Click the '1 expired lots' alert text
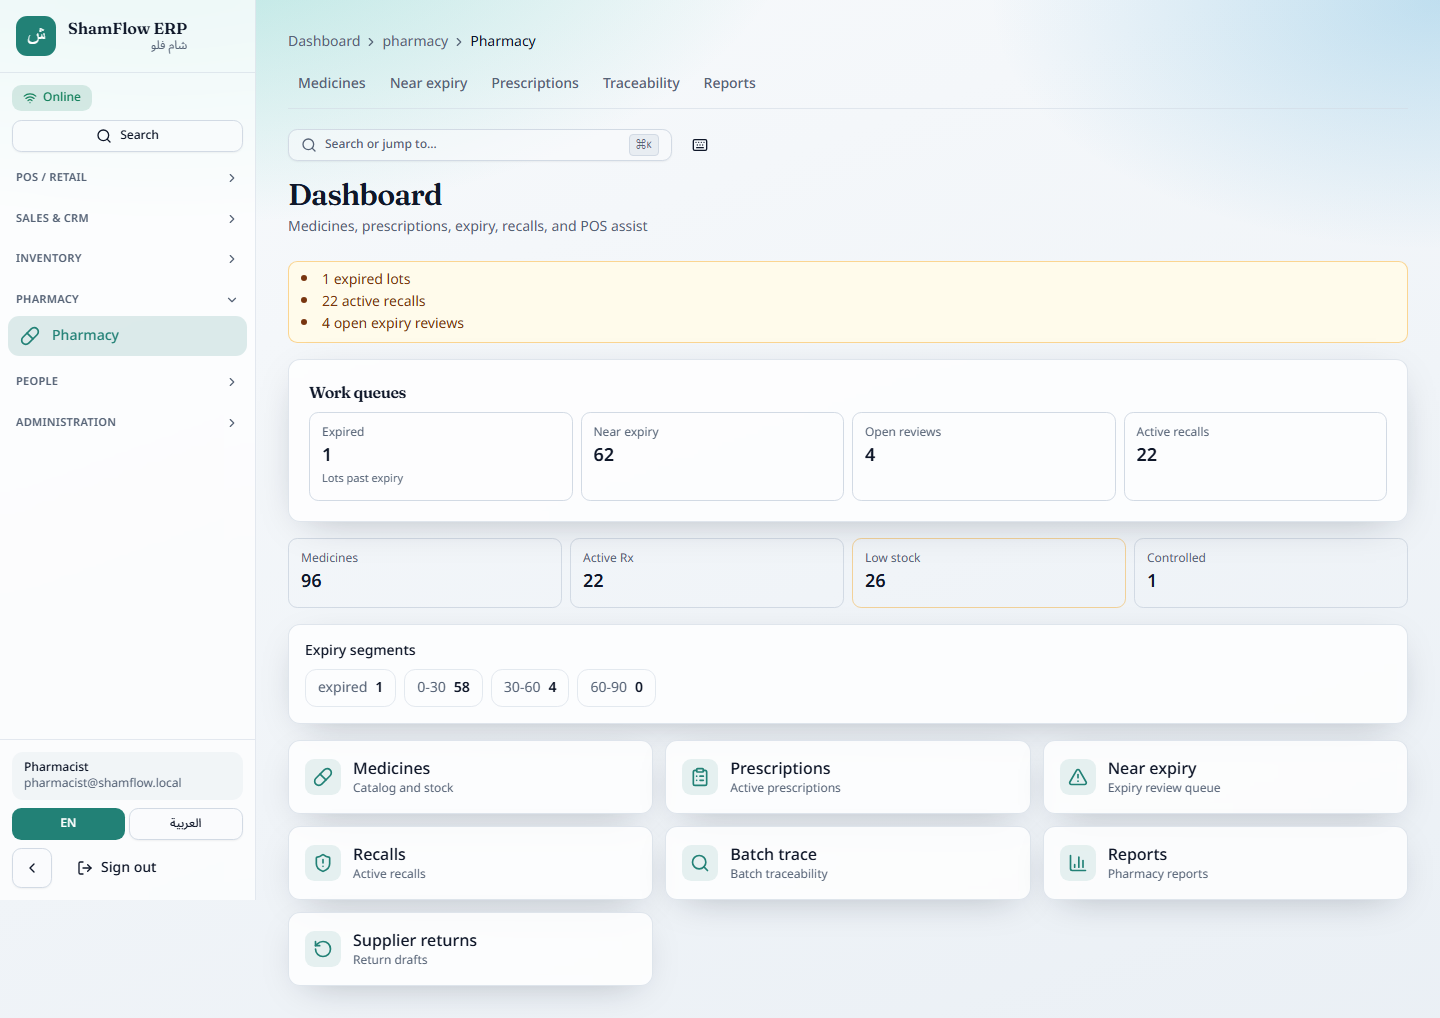This screenshot has width=1440, height=1018. point(366,279)
